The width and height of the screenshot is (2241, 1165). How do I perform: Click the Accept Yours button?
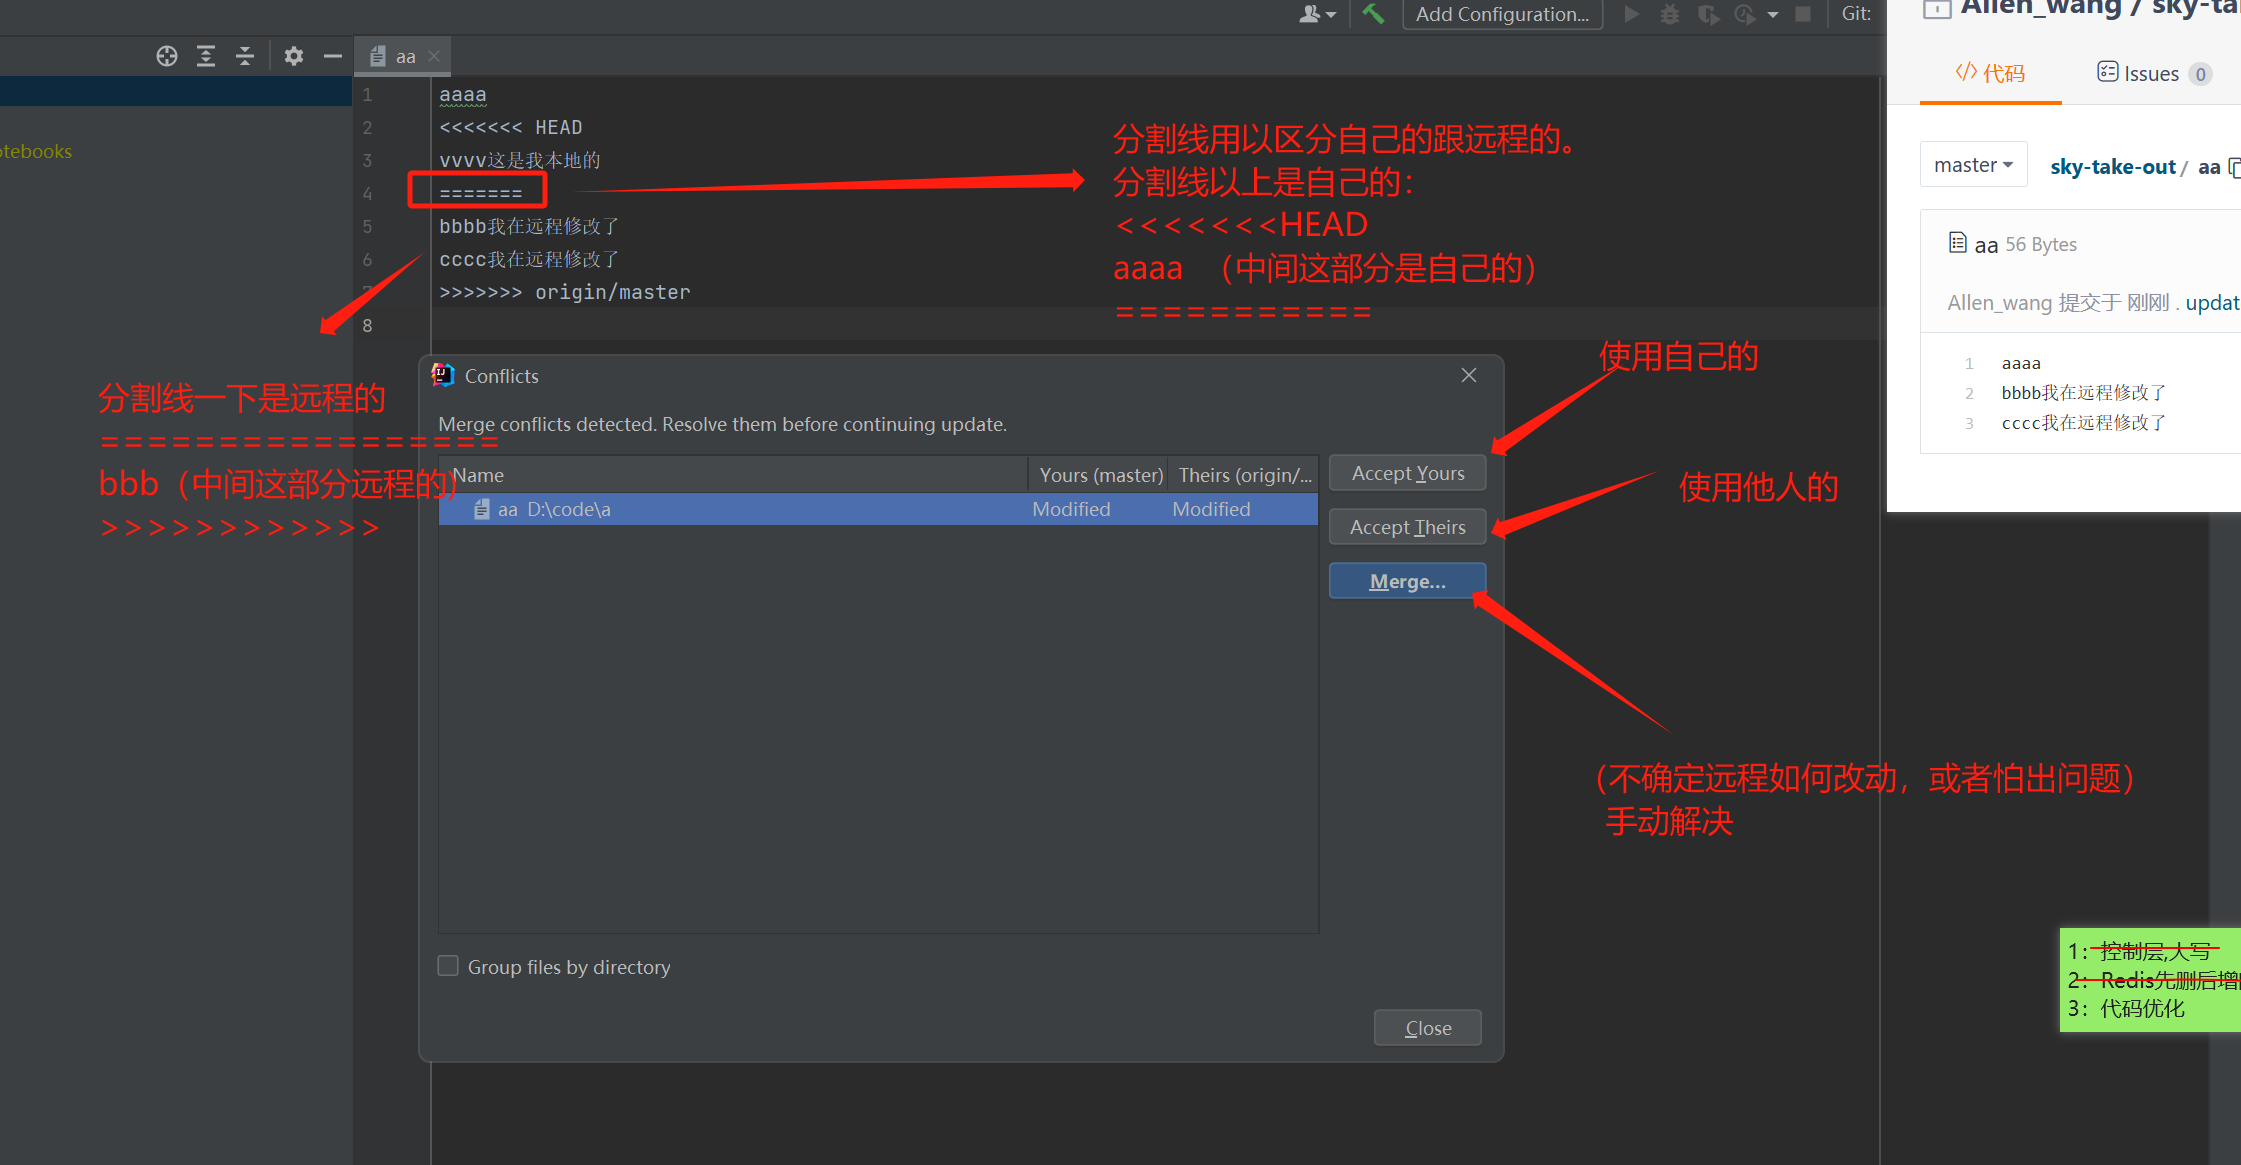pyautogui.click(x=1407, y=473)
